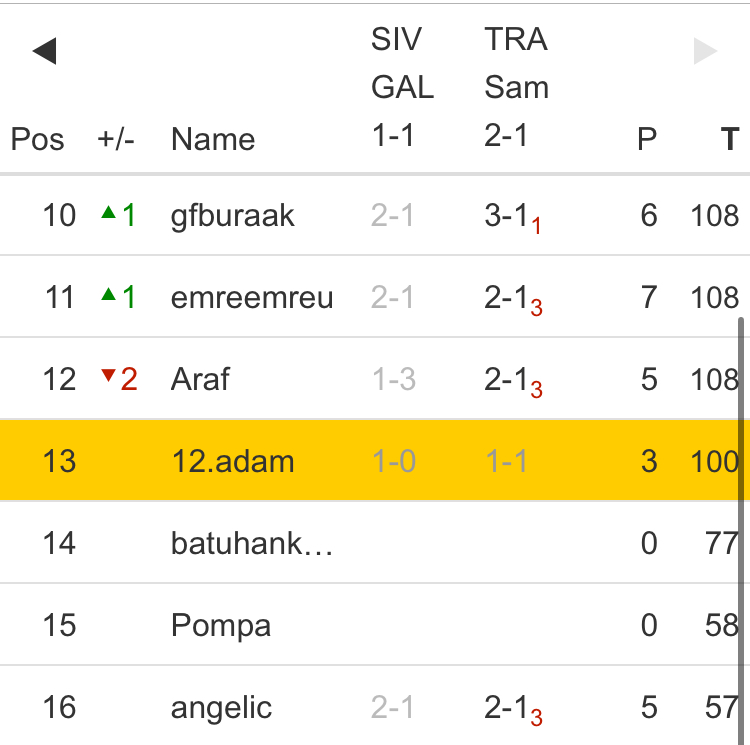Open angelic's player name
This screenshot has width=750, height=745.
tap(221, 707)
